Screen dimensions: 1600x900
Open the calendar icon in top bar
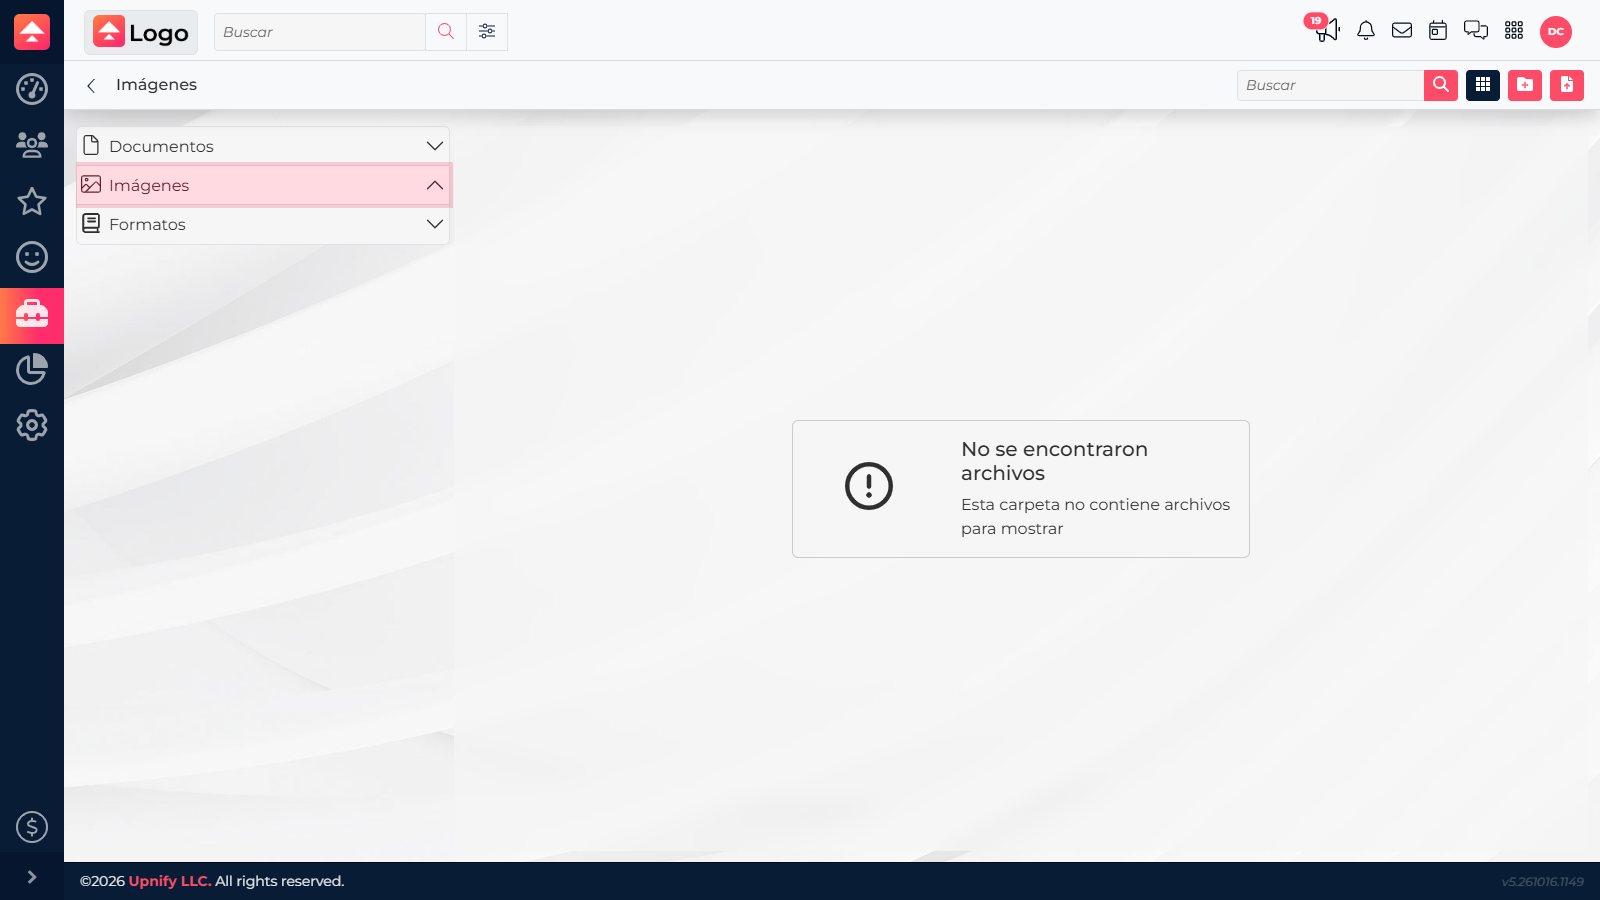pos(1438,31)
